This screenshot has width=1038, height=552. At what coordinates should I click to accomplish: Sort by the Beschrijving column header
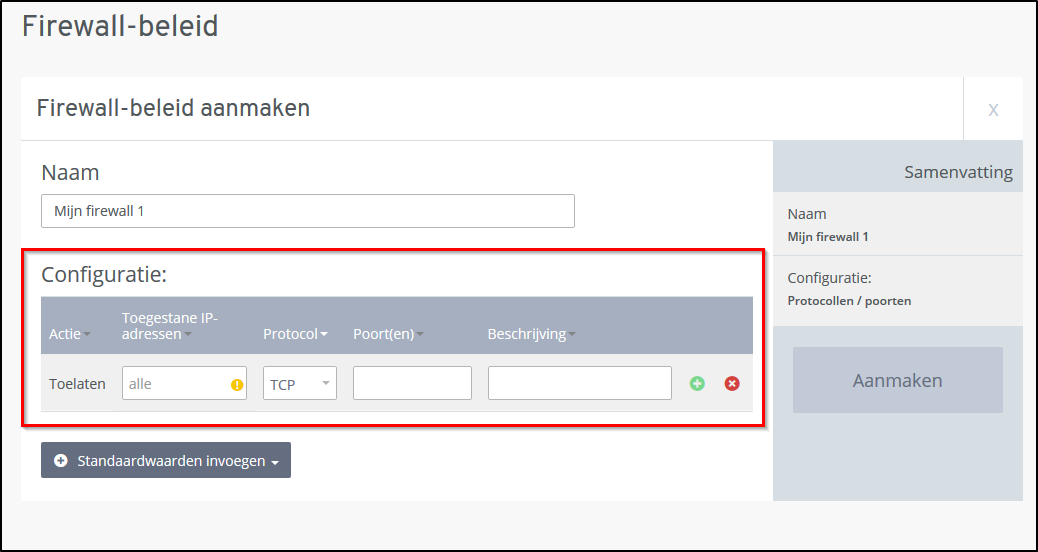pyautogui.click(x=531, y=334)
